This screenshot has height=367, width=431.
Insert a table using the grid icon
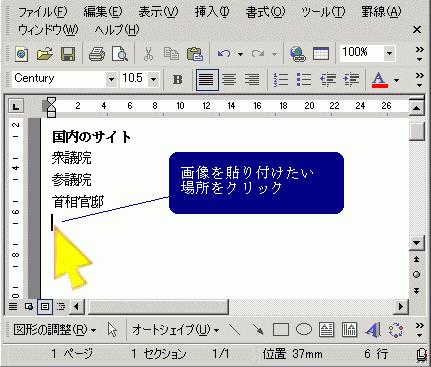pyautogui.click(x=321, y=54)
